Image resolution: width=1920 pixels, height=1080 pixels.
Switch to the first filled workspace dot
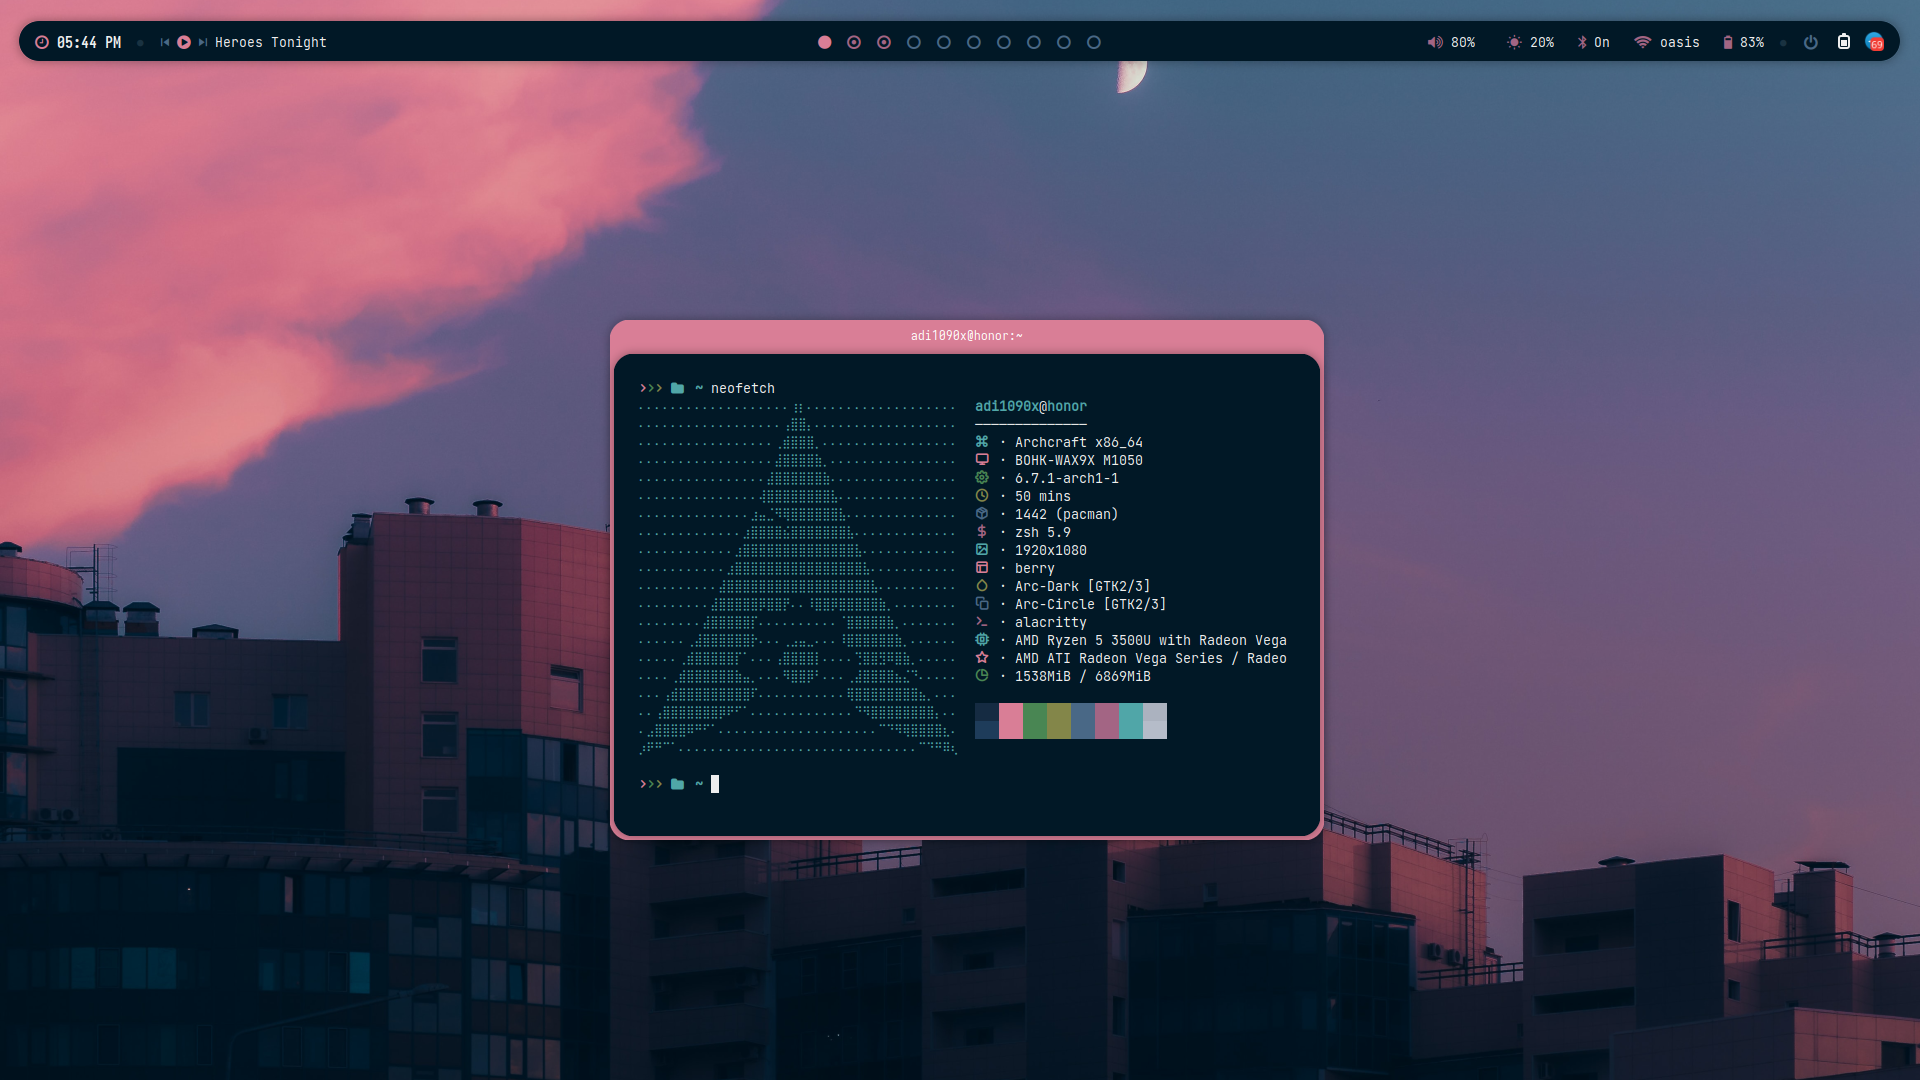point(825,42)
